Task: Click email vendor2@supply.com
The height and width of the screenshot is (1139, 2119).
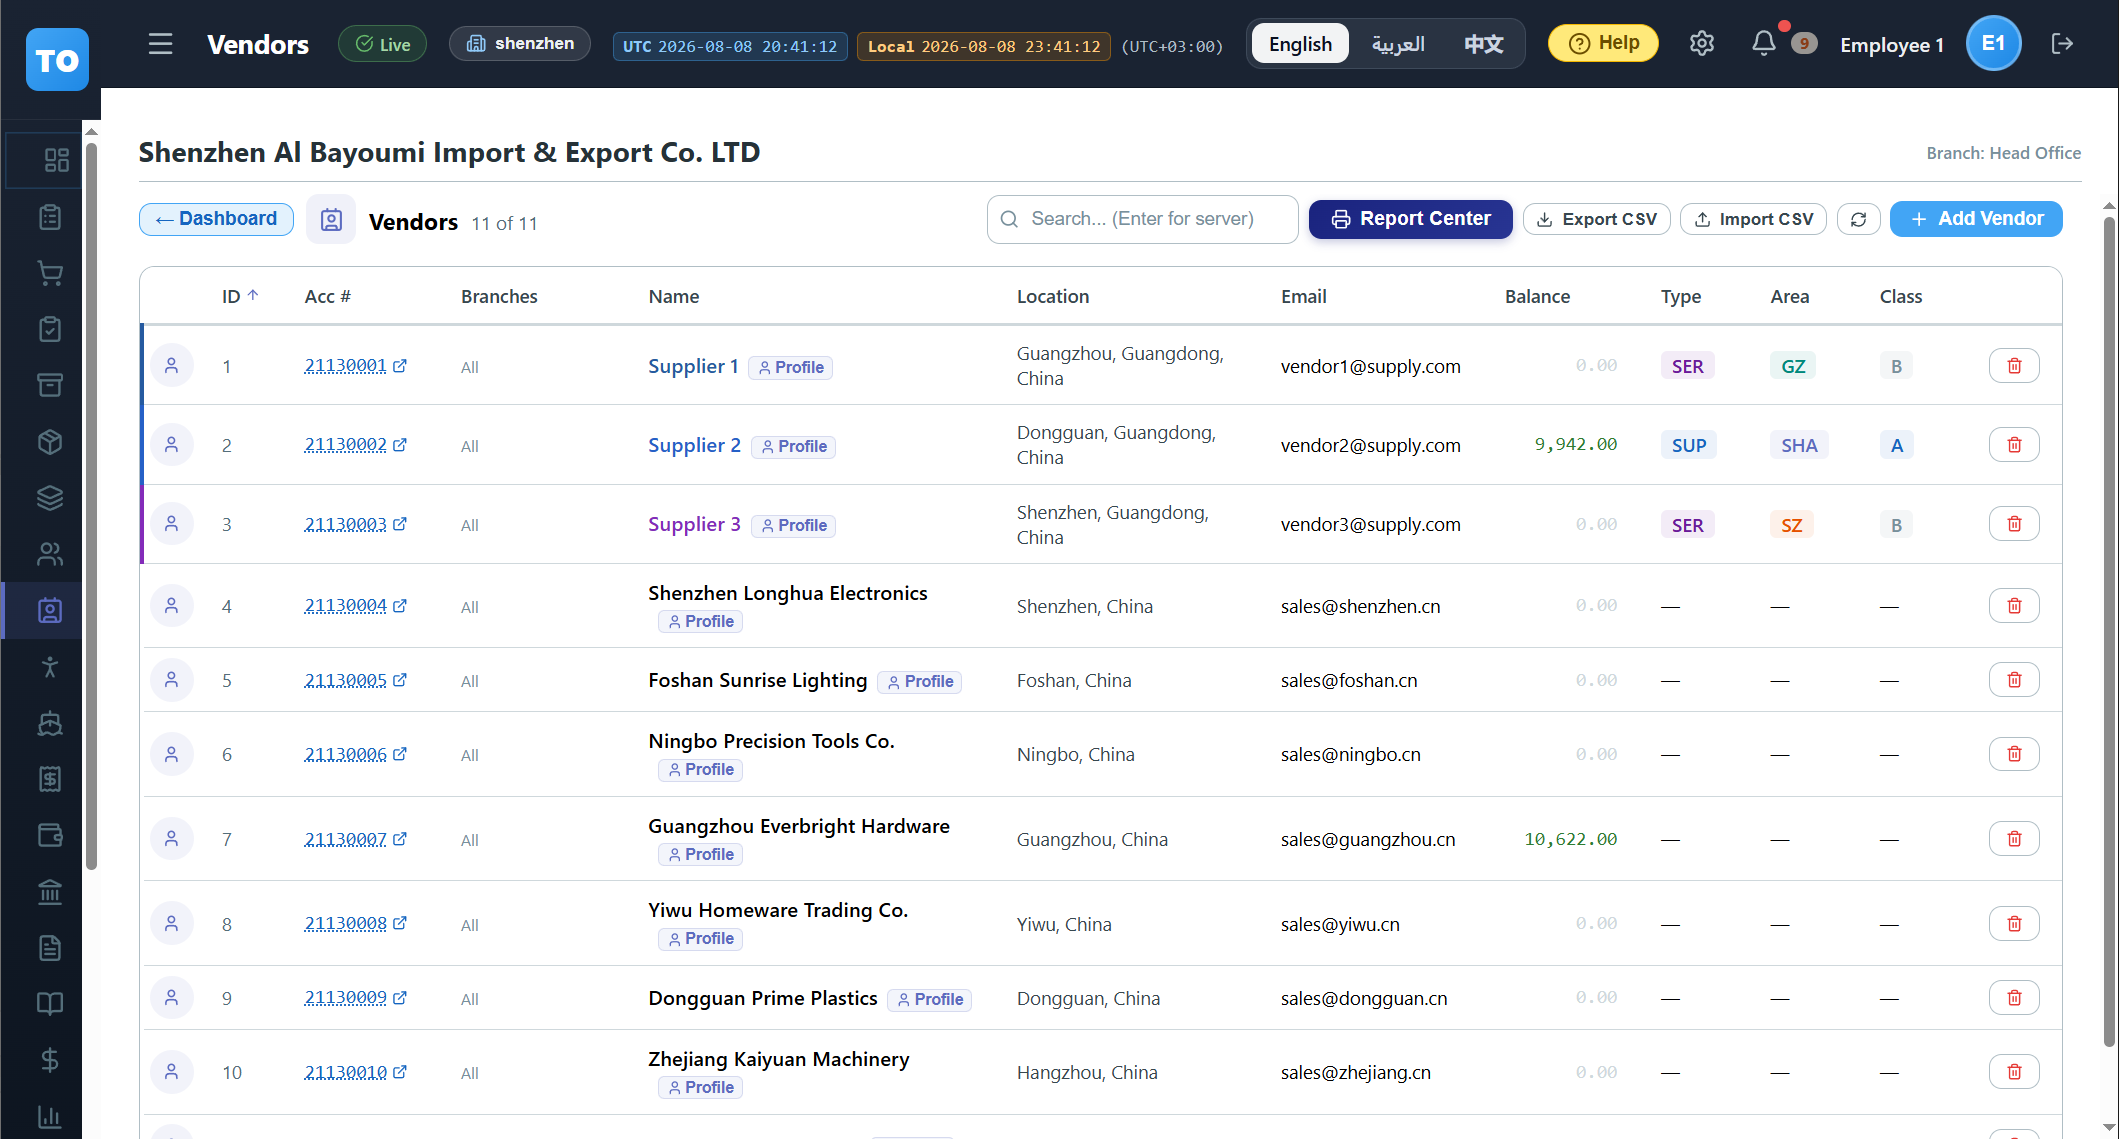Action: [x=1370, y=445]
